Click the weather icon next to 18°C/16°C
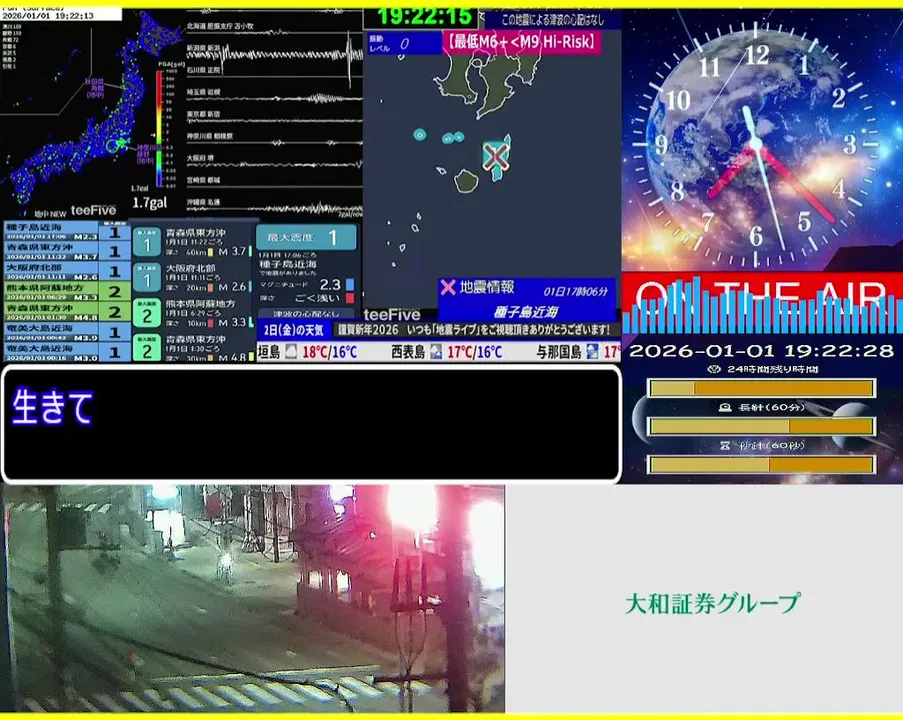The height and width of the screenshot is (720, 903). (291, 351)
